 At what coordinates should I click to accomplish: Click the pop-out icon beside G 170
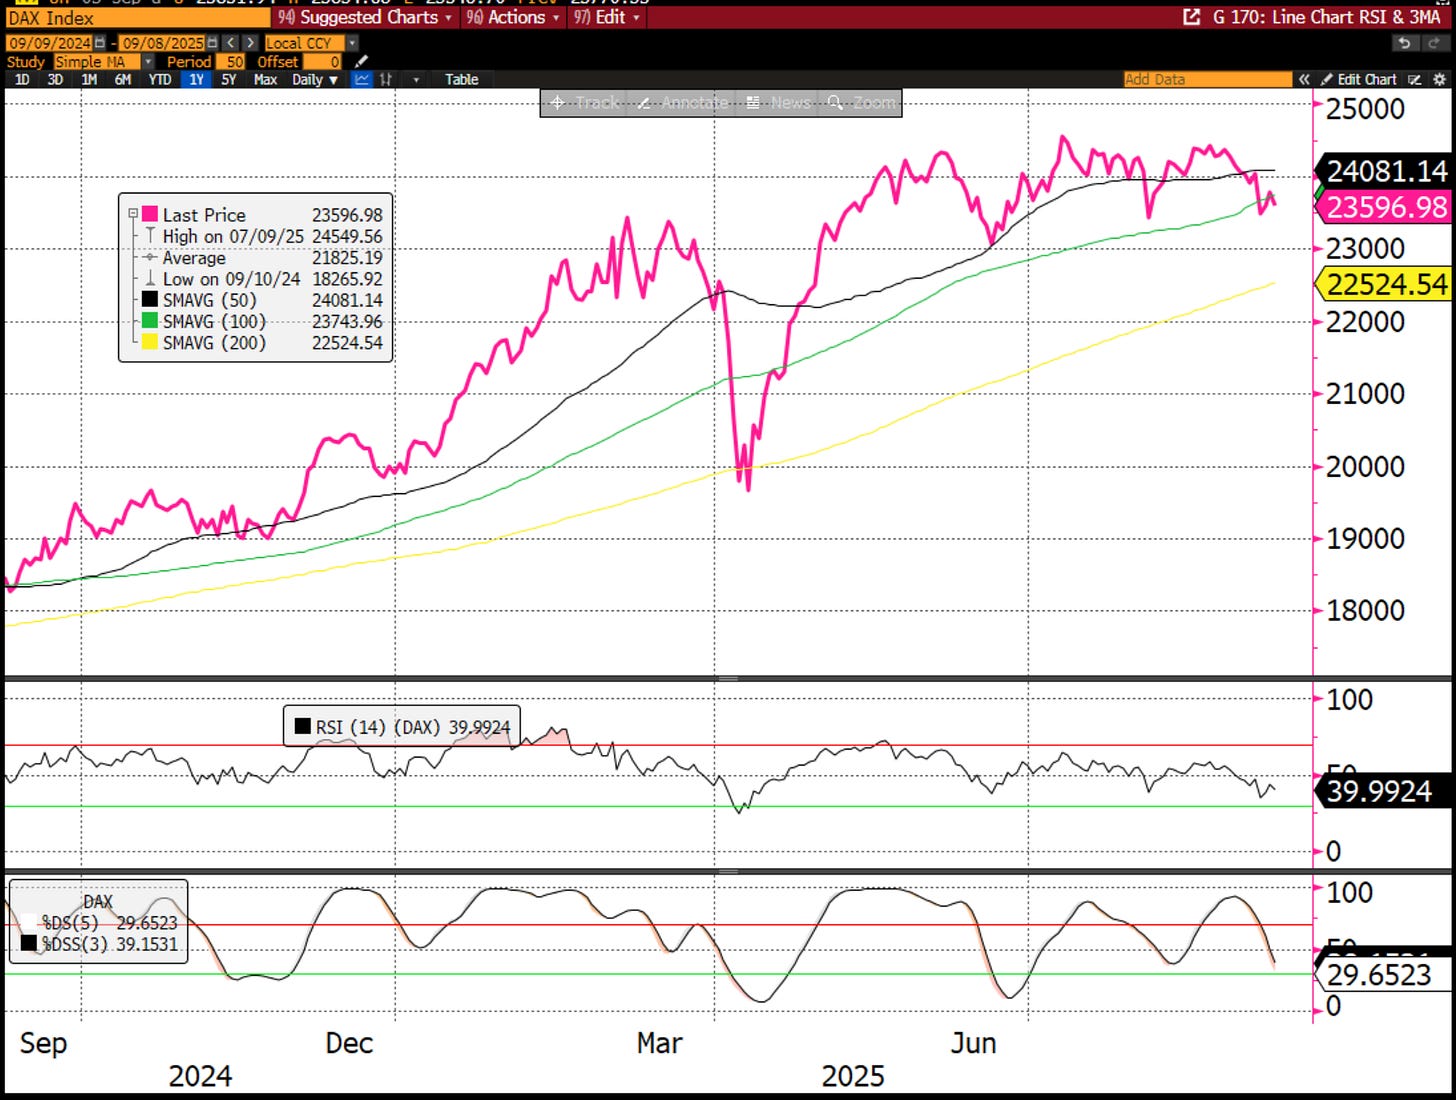tap(1192, 17)
